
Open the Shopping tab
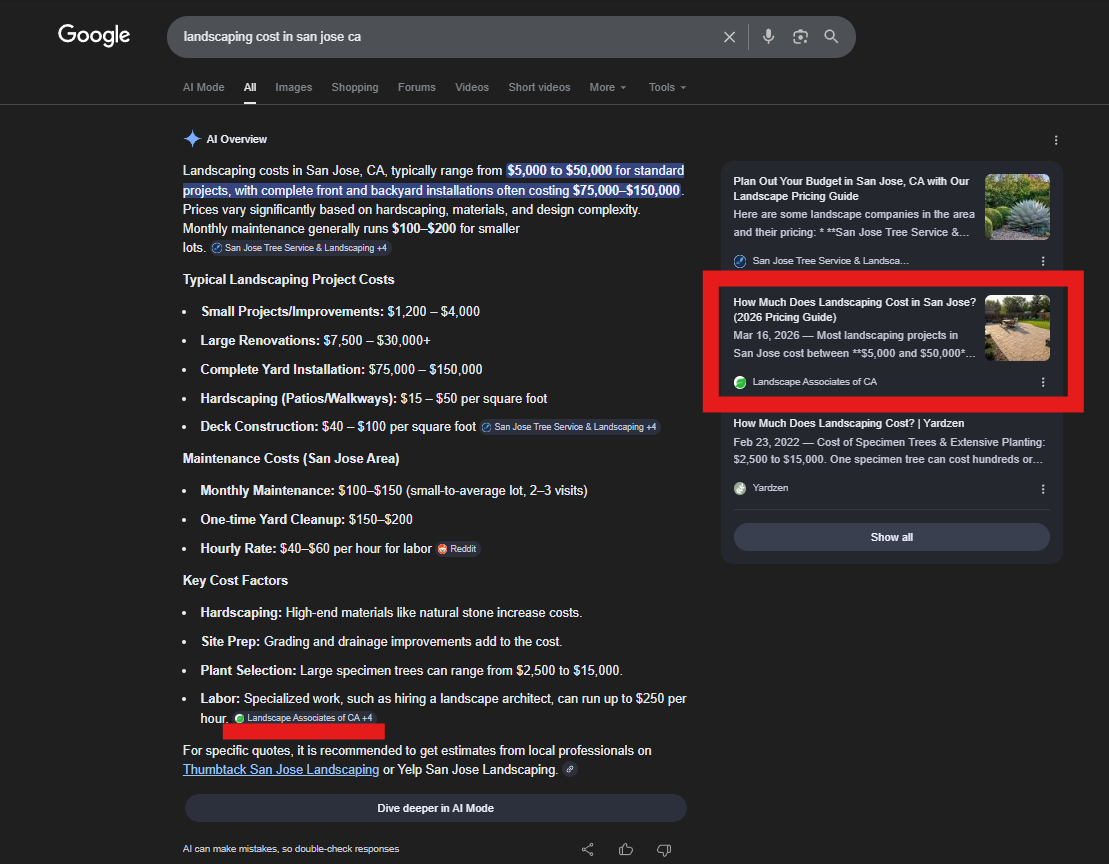pos(355,87)
